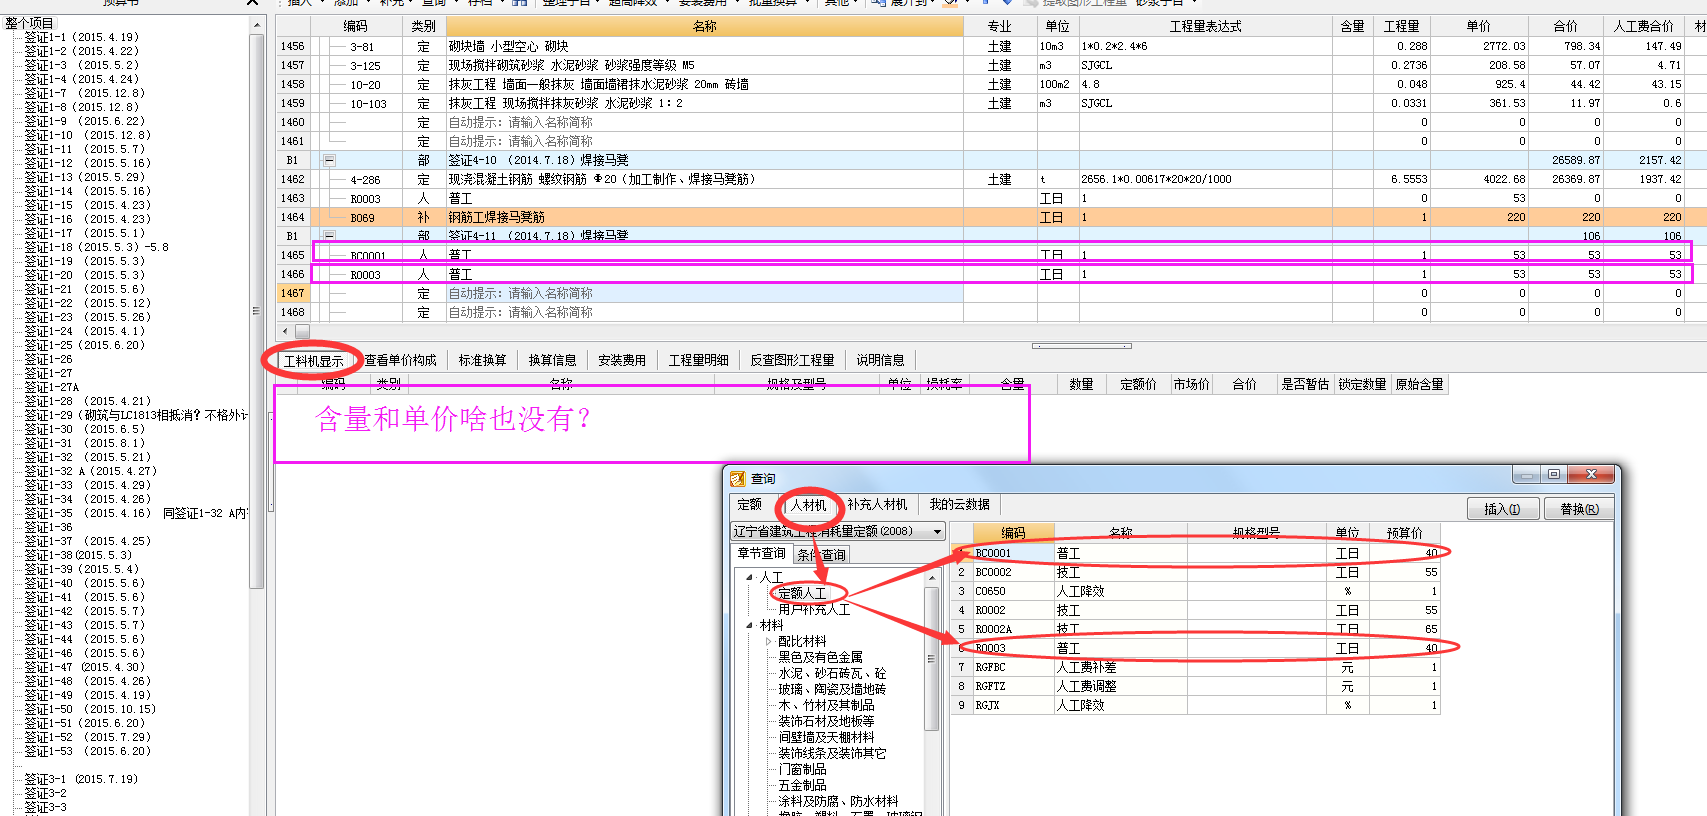This screenshot has height=816, width=1707.
Task: Select 五金制品 category
Action: coord(802,785)
